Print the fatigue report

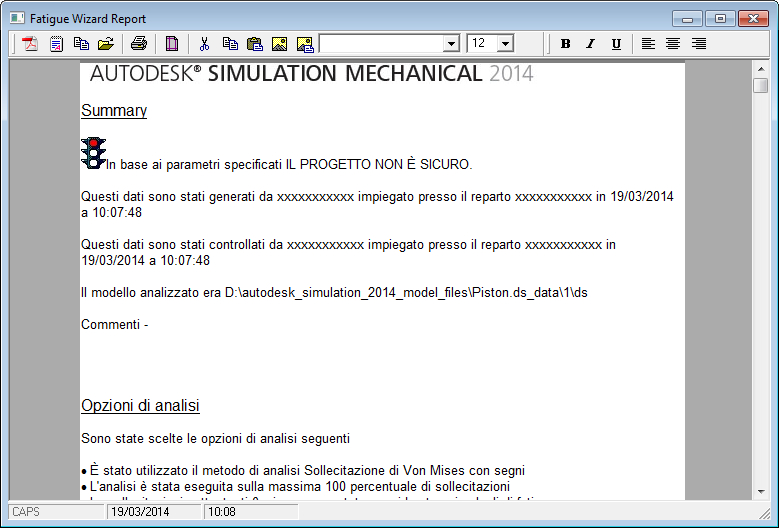(x=139, y=44)
